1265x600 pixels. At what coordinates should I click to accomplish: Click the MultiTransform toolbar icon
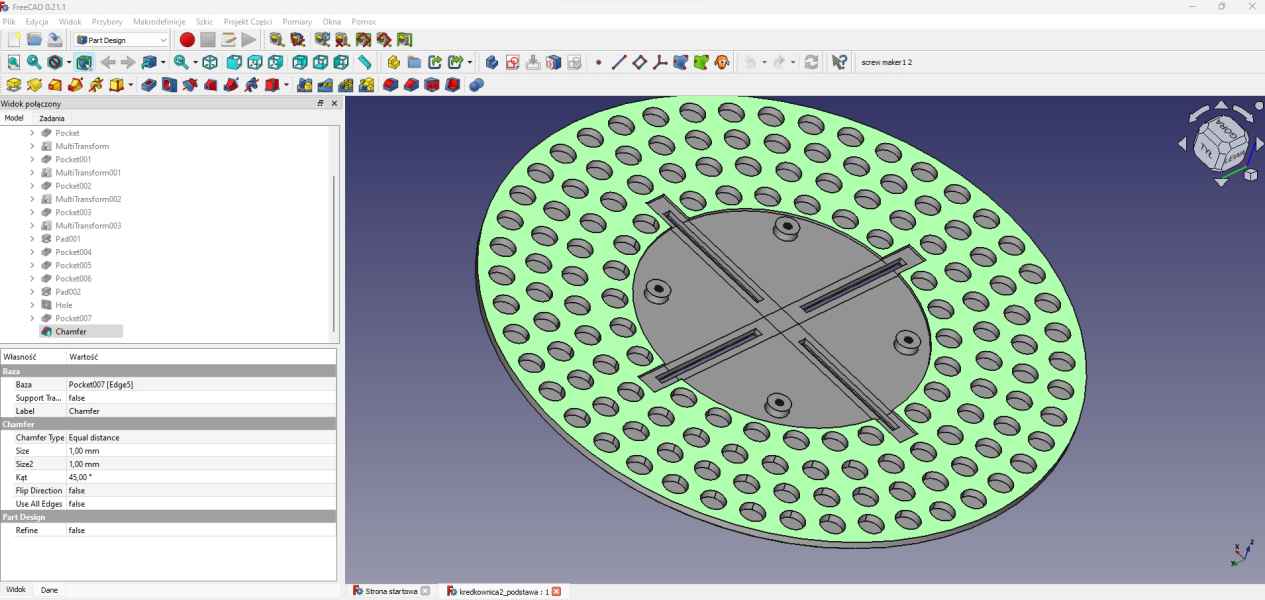(367, 85)
